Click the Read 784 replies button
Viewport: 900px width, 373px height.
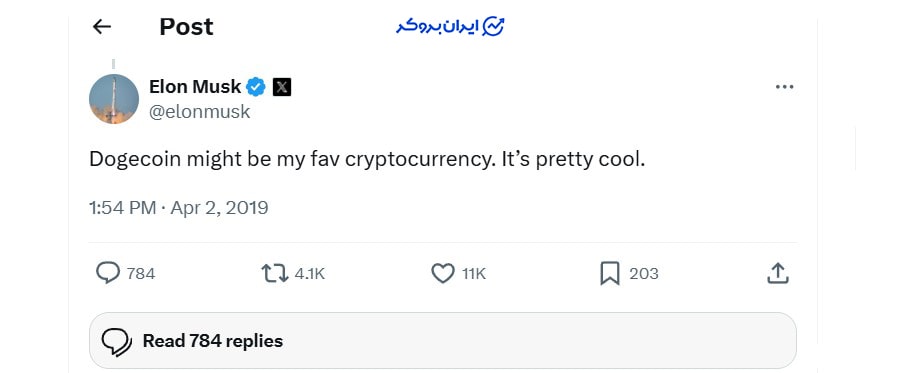pos(443,341)
